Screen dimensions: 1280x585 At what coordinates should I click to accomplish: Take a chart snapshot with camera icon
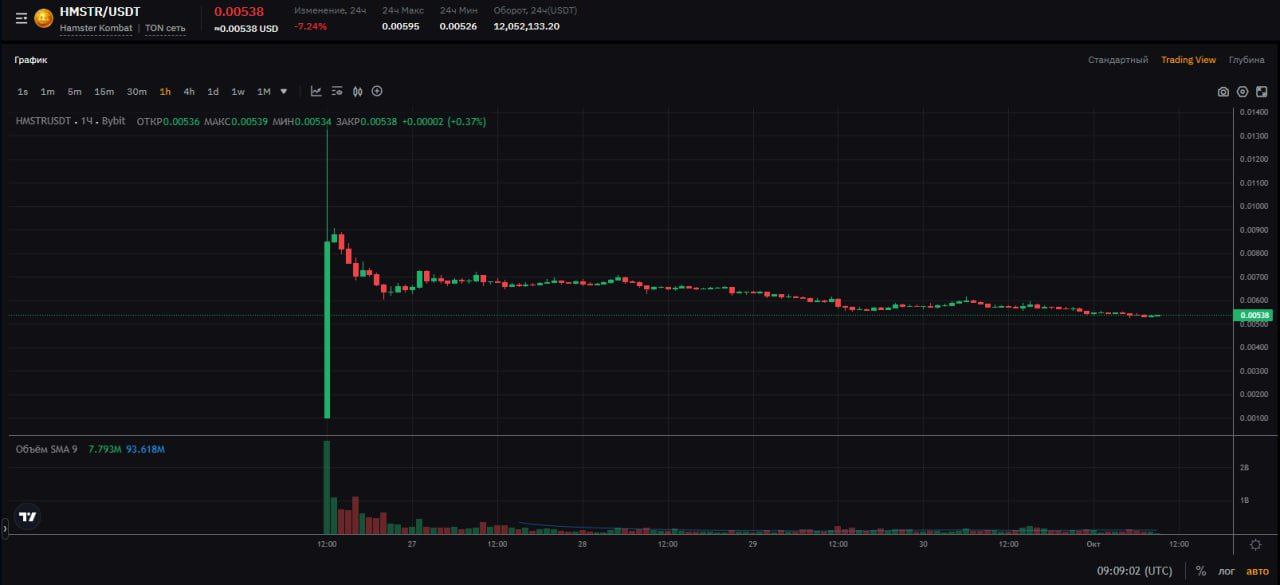coord(1223,92)
